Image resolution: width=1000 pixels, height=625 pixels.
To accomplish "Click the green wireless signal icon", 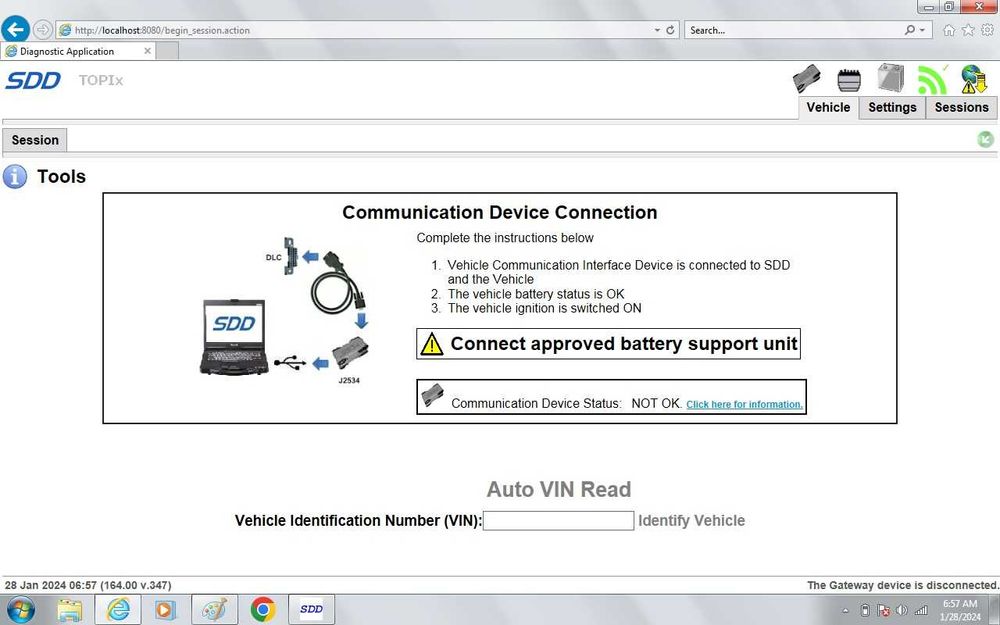I will [x=932, y=80].
